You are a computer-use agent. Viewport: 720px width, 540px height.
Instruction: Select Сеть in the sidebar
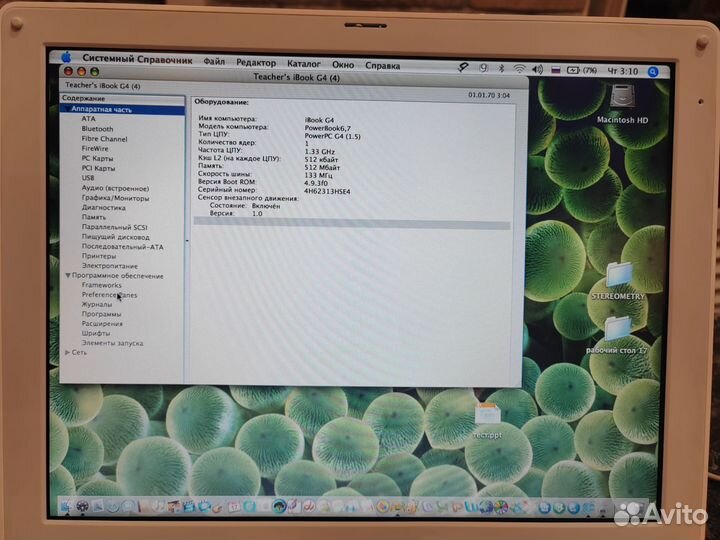(79, 352)
